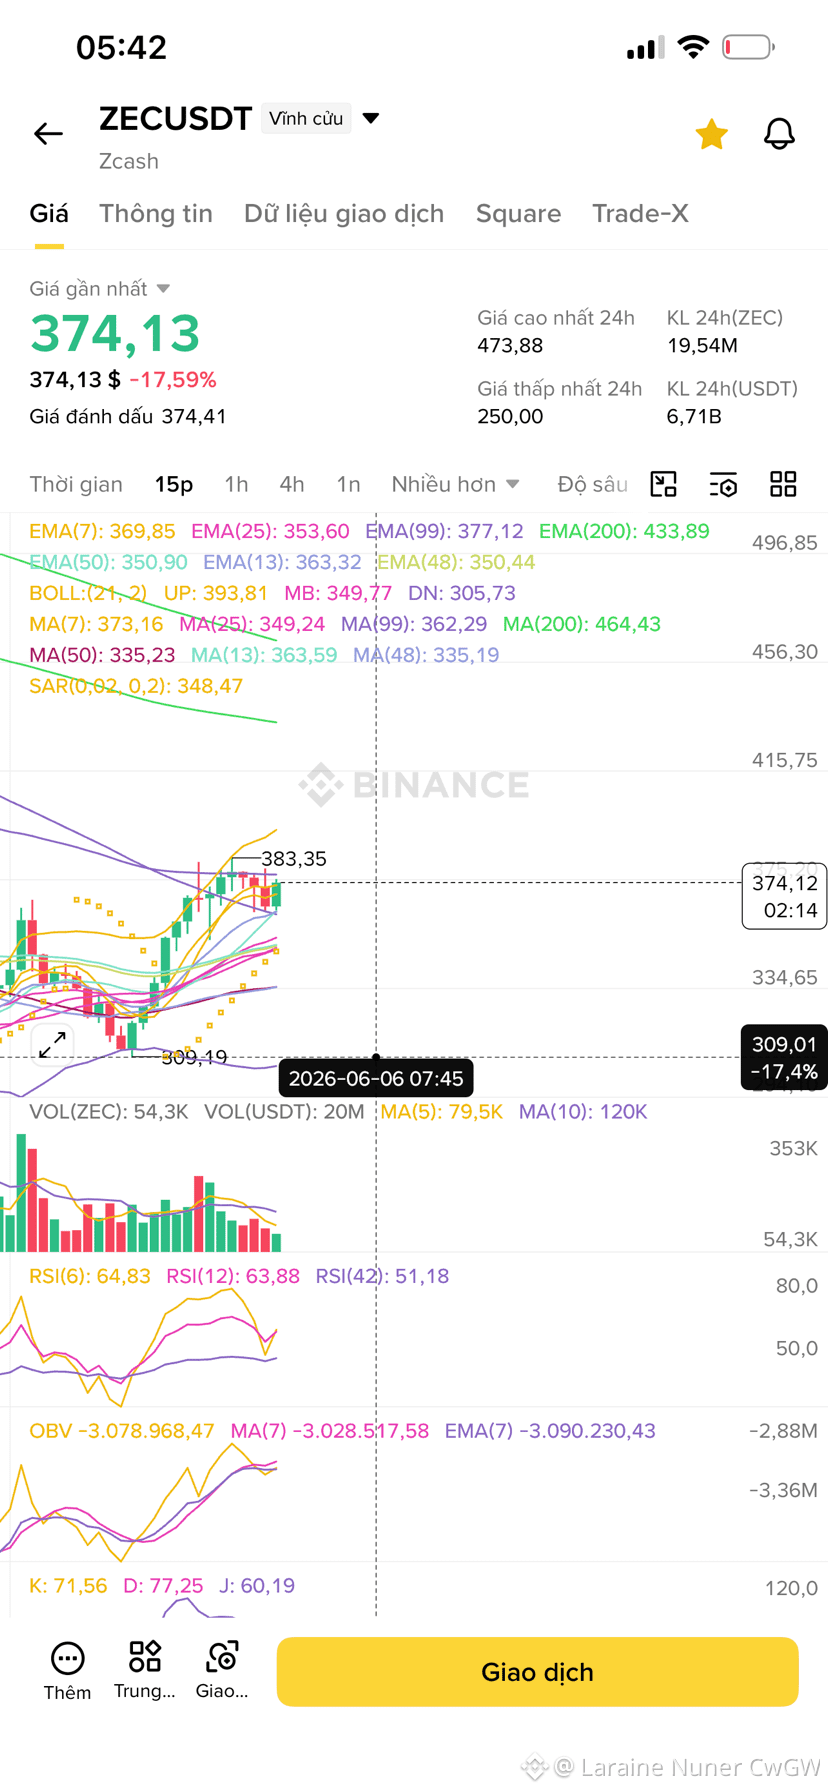The width and height of the screenshot is (828, 1792).
Task: Open price alerts via bell icon
Action: pyautogui.click(x=779, y=133)
